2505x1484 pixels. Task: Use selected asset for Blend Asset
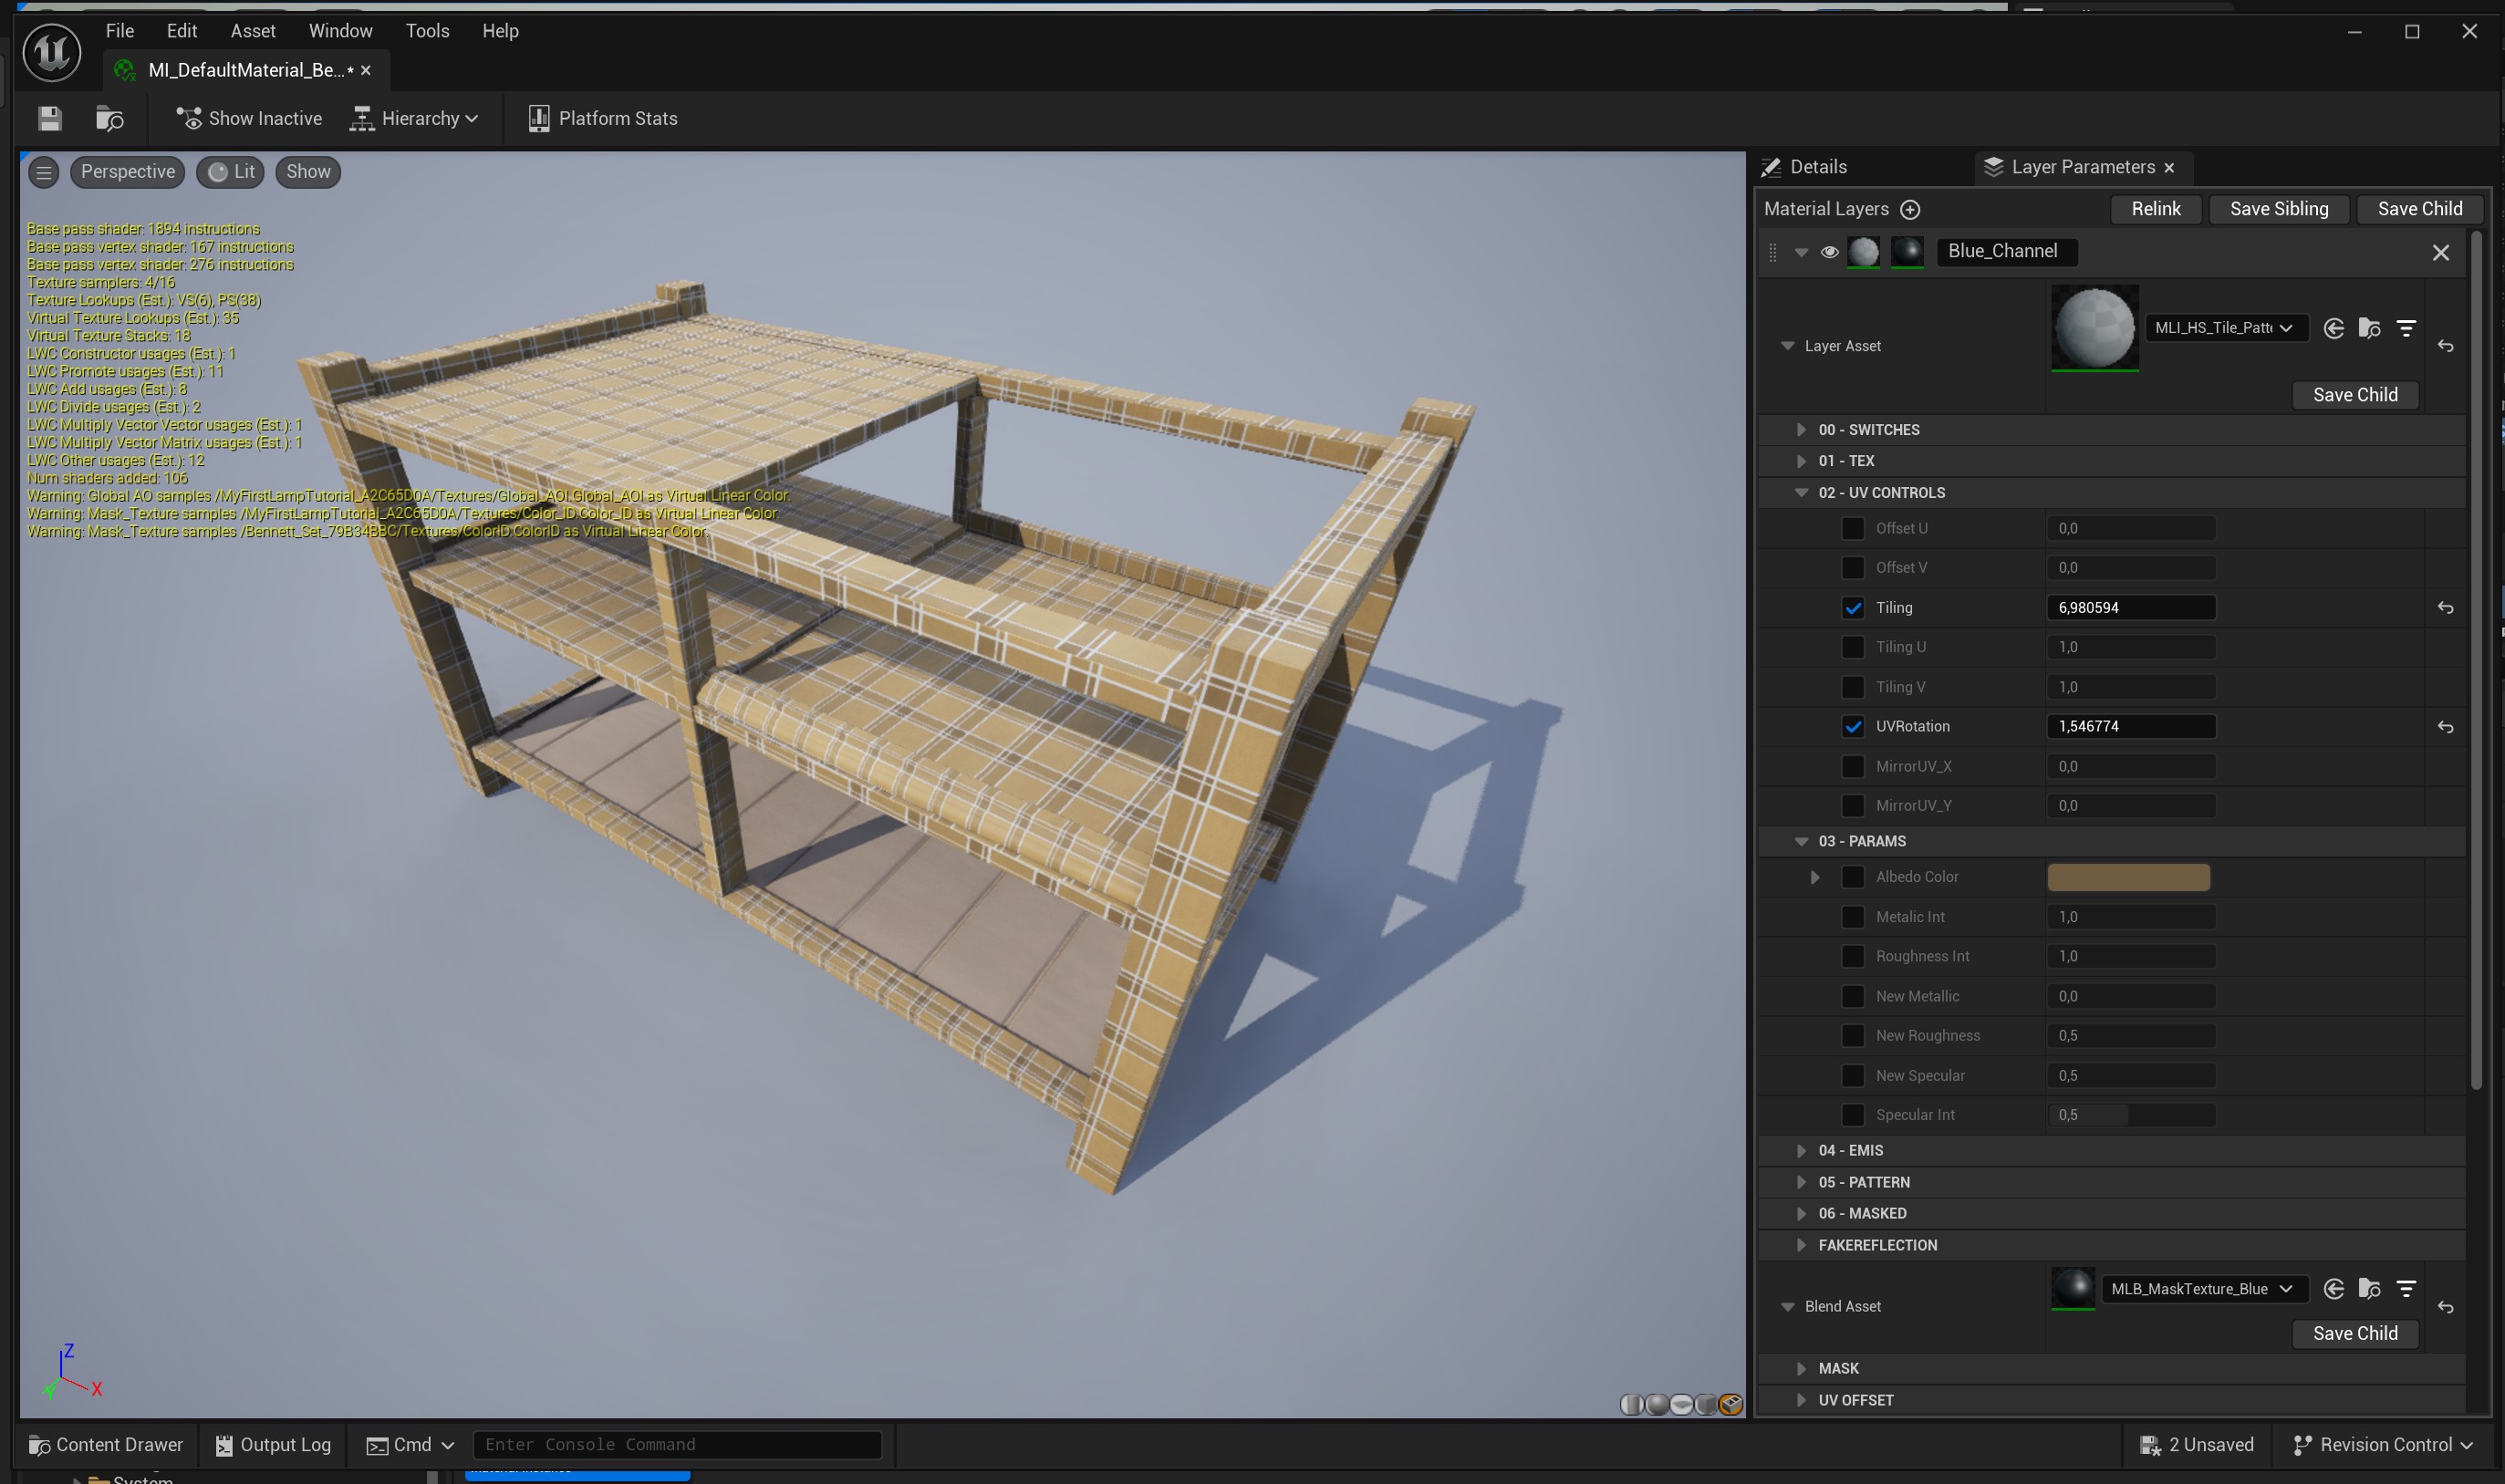2334,1289
